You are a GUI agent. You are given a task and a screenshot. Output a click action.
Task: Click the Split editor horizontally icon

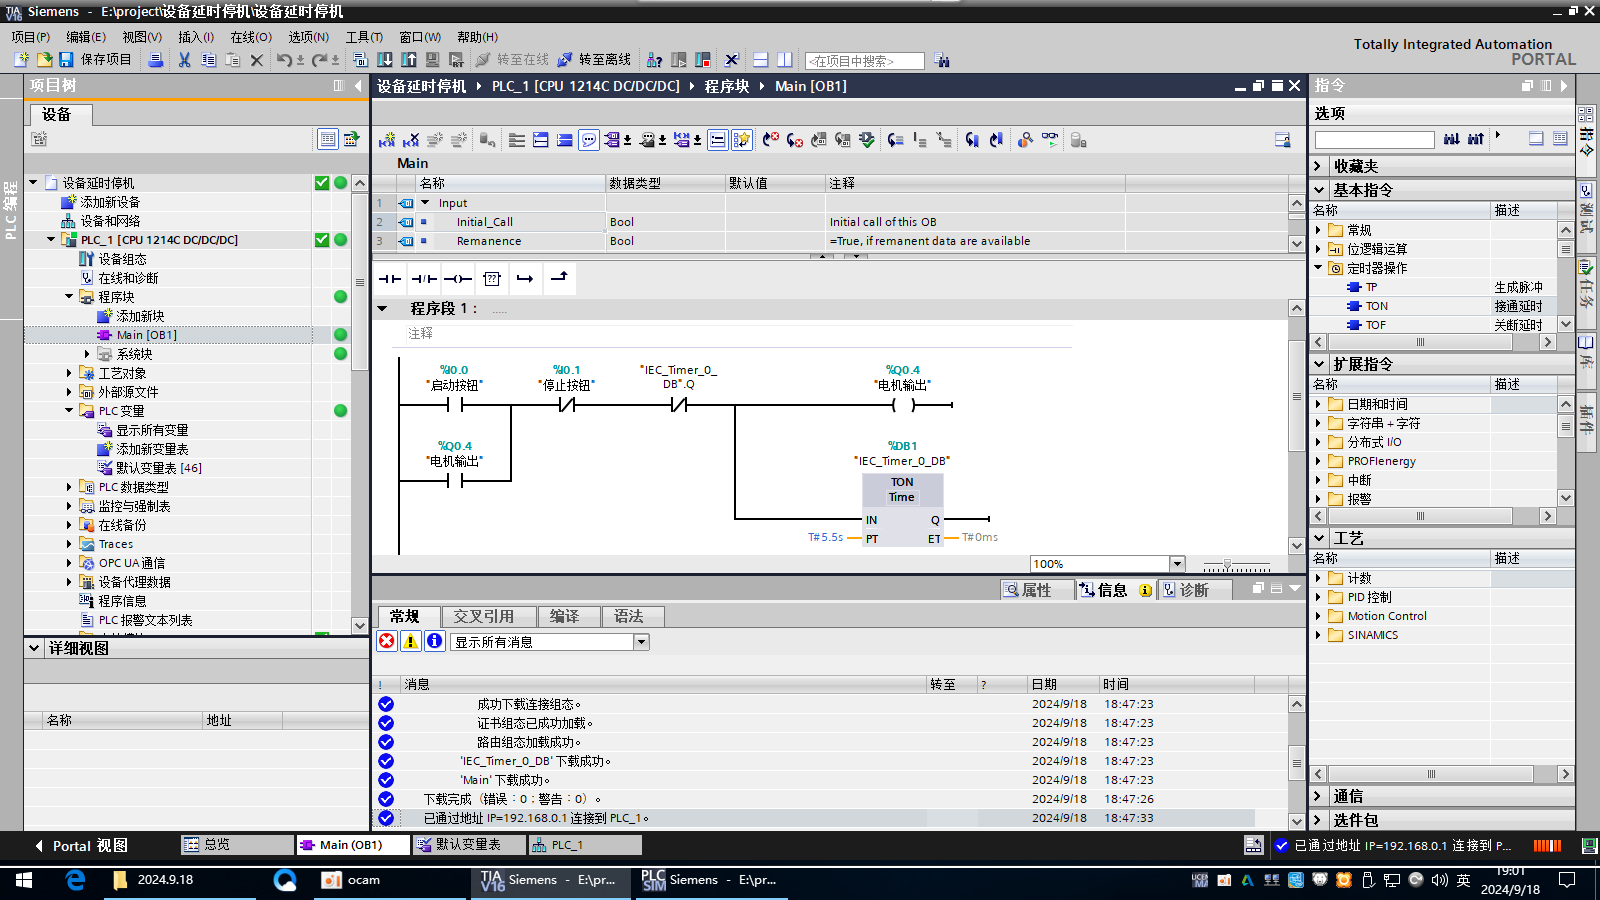pos(760,60)
